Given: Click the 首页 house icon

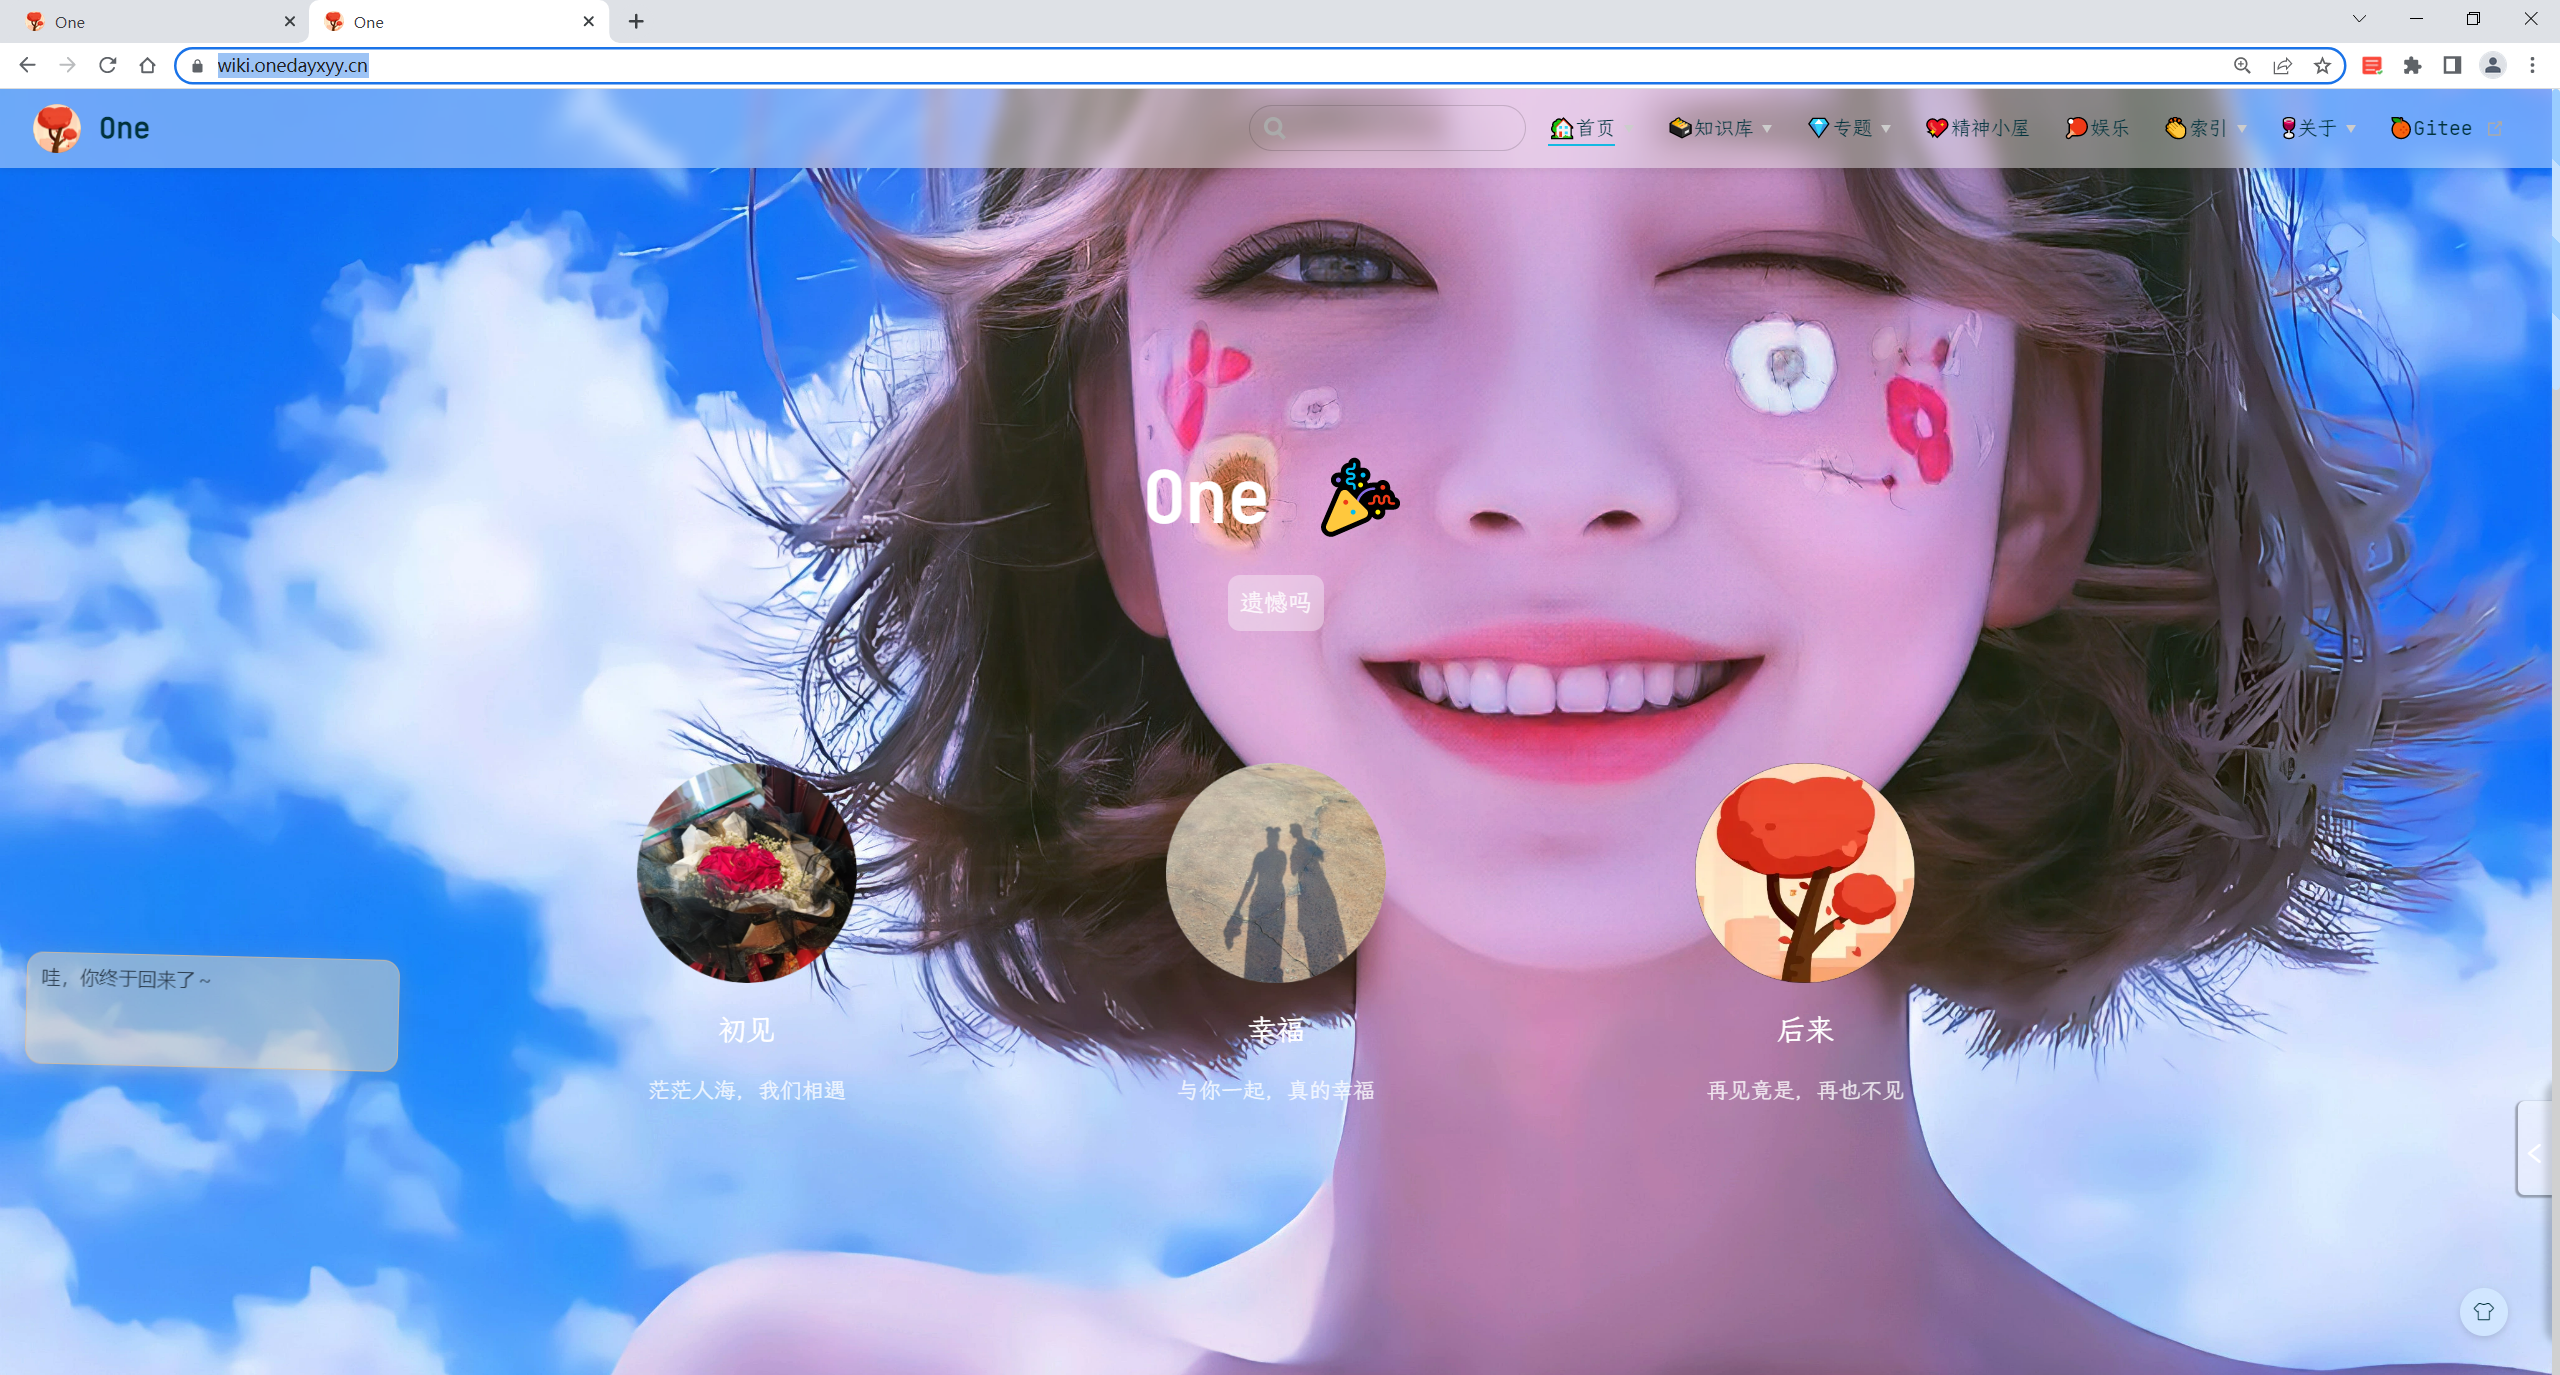Looking at the screenshot, I should point(1562,128).
